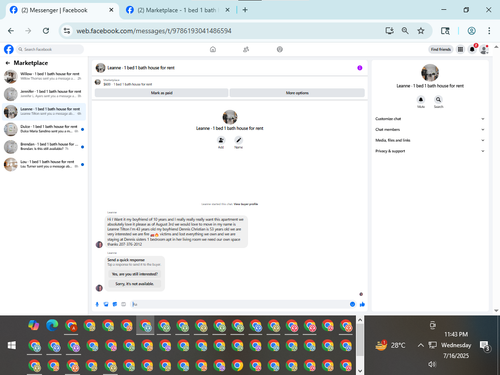Click Find friends button
The image size is (500, 375).
[x=441, y=49]
